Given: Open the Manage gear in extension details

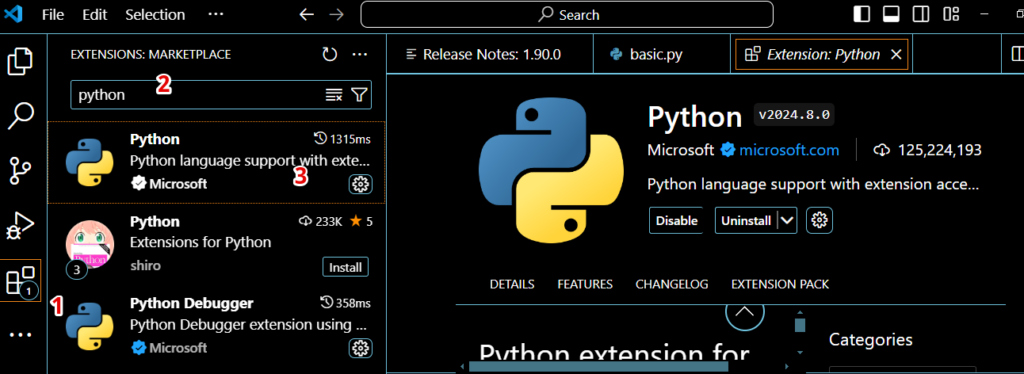Looking at the screenshot, I should click(x=819, y=221).
